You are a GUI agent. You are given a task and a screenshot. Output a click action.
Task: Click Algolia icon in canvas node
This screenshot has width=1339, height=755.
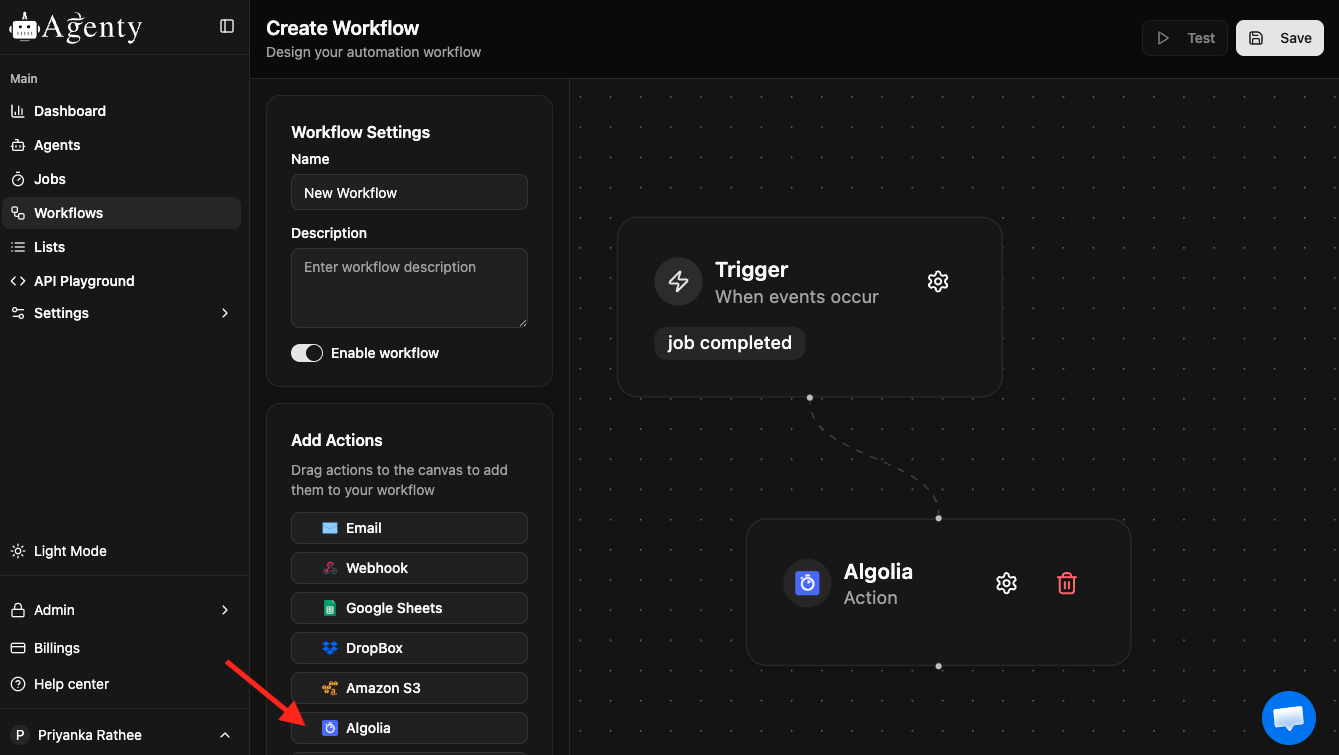[x=807, y=583]
